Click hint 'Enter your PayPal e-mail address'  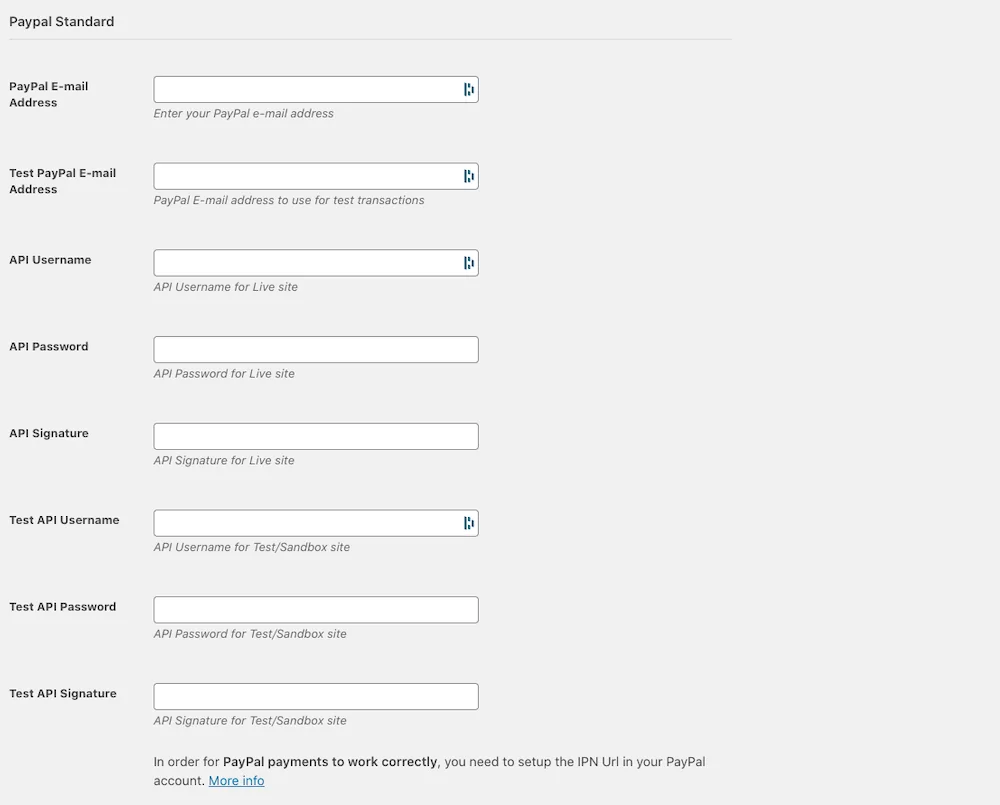point(243,114)
